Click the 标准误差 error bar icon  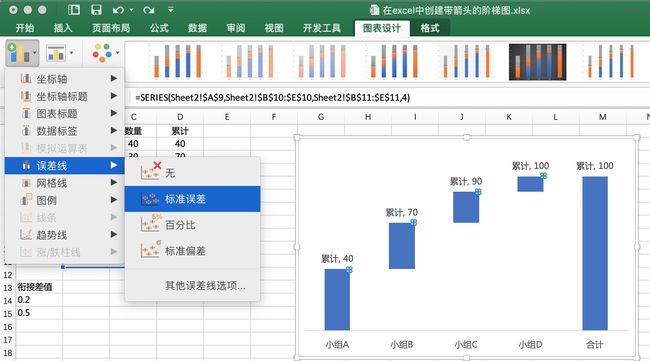150,199
